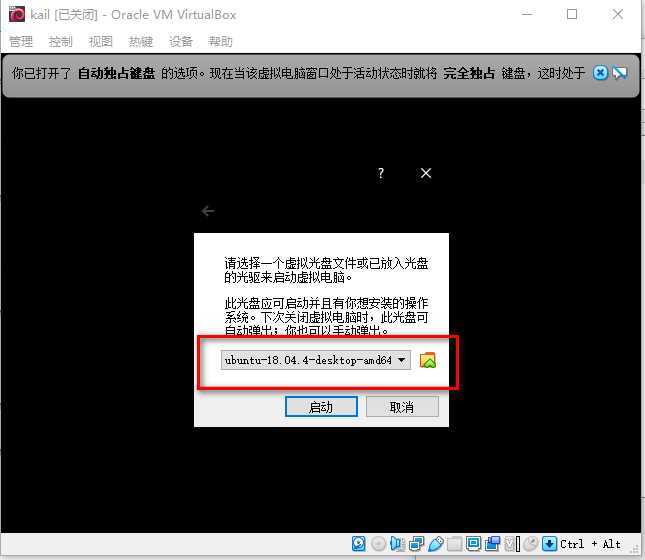The image size is (645, 560).
Task: Click the optical drive status icon
Action: coord(378,544)
